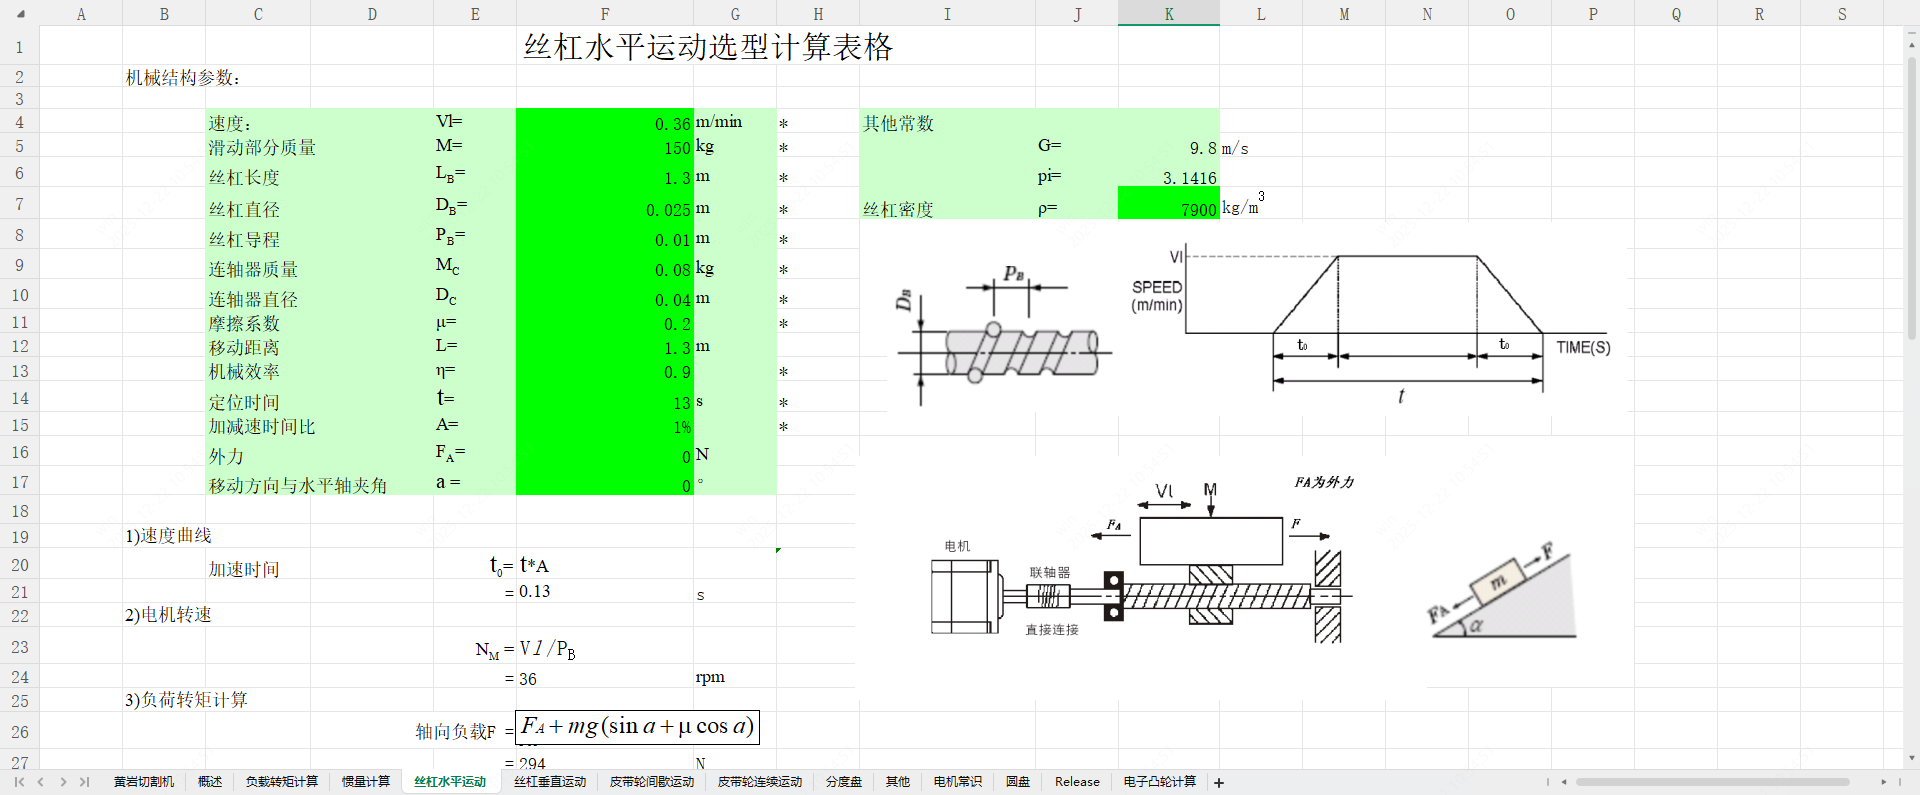Go to the first sheet tab arrow
Viewport: 1920px width, 795px height.
coord(19,782)
